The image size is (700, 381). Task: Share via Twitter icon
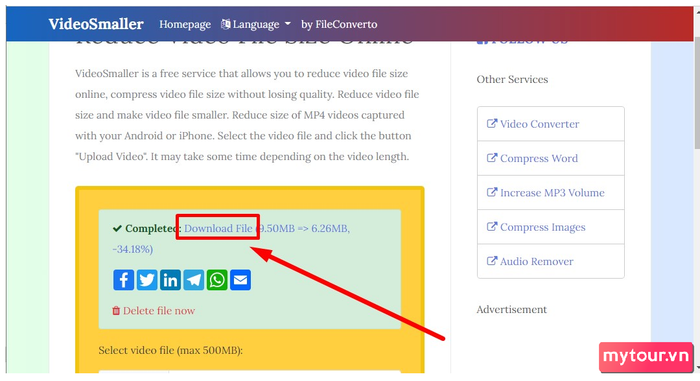pos(147,280)
